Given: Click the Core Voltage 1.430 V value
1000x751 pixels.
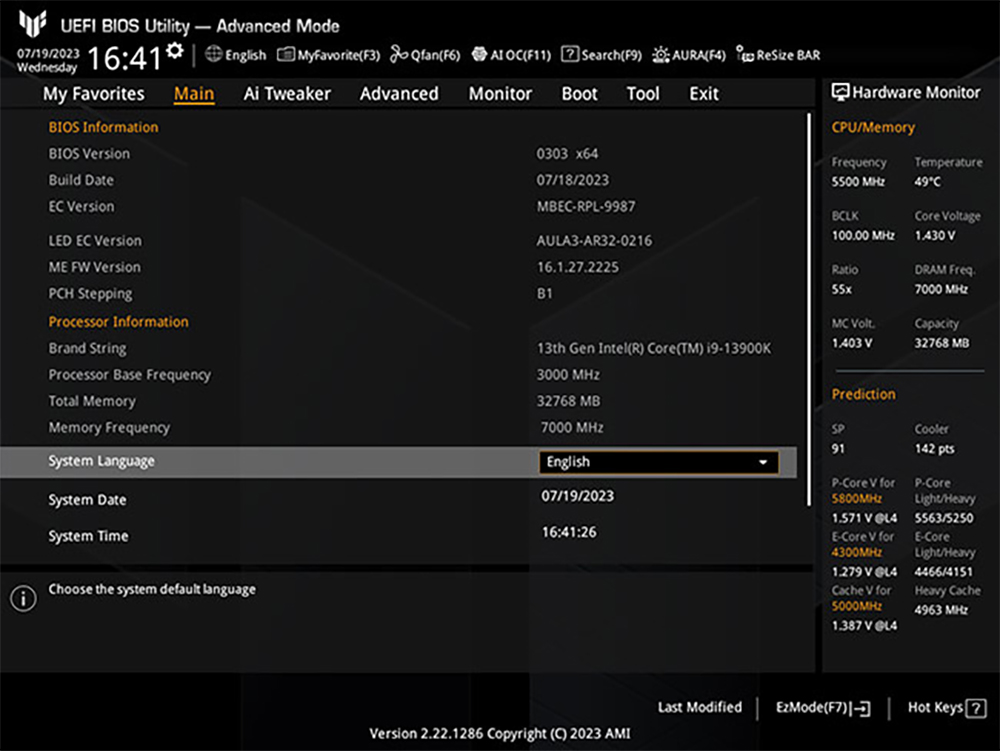Looking at the screenshot, I should (x=934, y=236).
